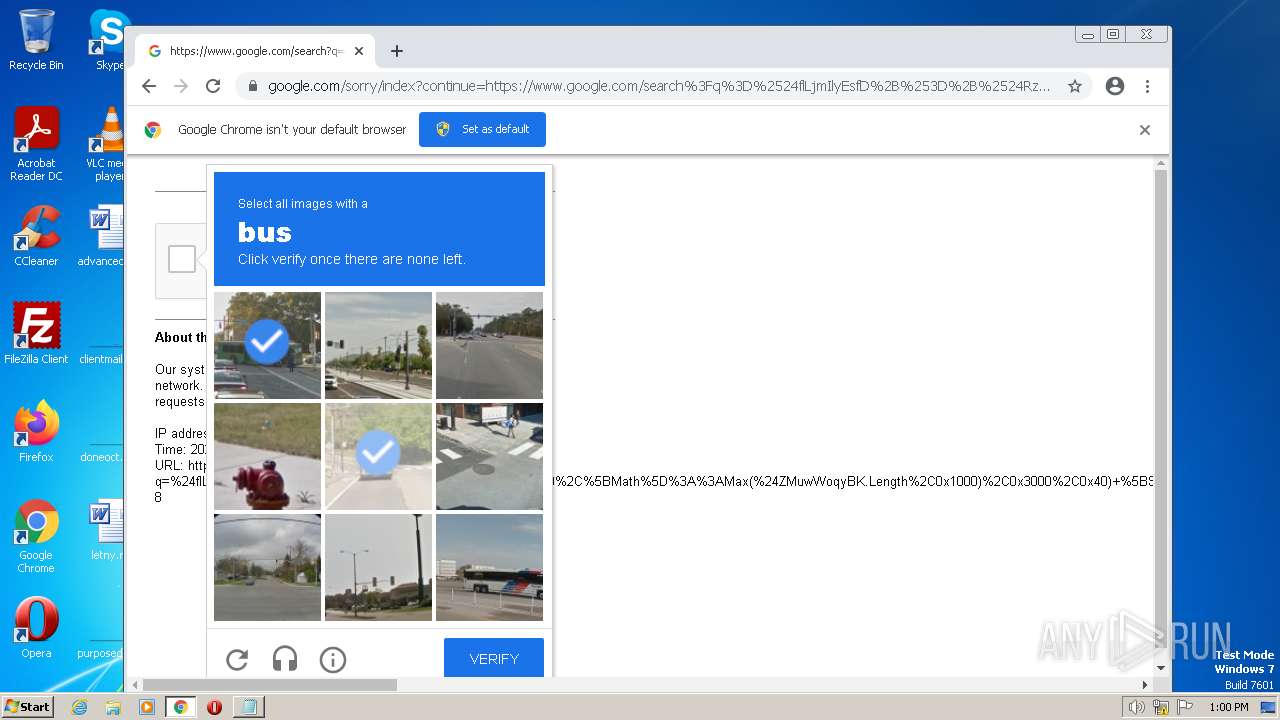
Task: Open the Chrome profile avatar menu
Action: (1115, 86)
